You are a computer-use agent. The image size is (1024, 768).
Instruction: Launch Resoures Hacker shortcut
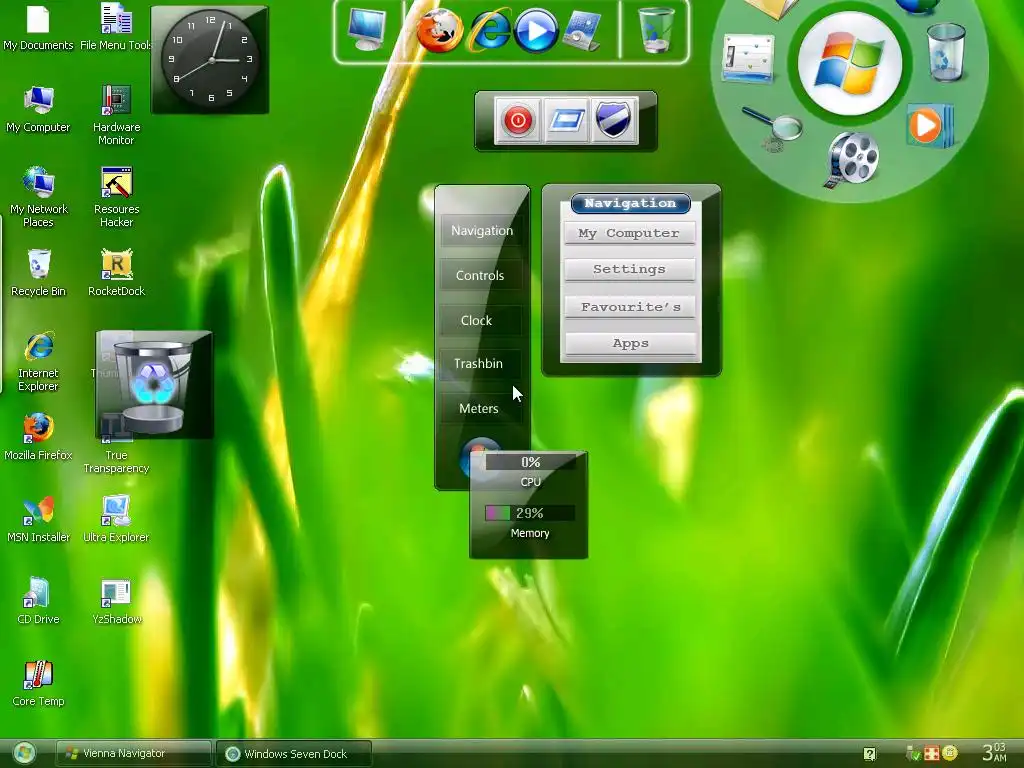coord(116,197)
